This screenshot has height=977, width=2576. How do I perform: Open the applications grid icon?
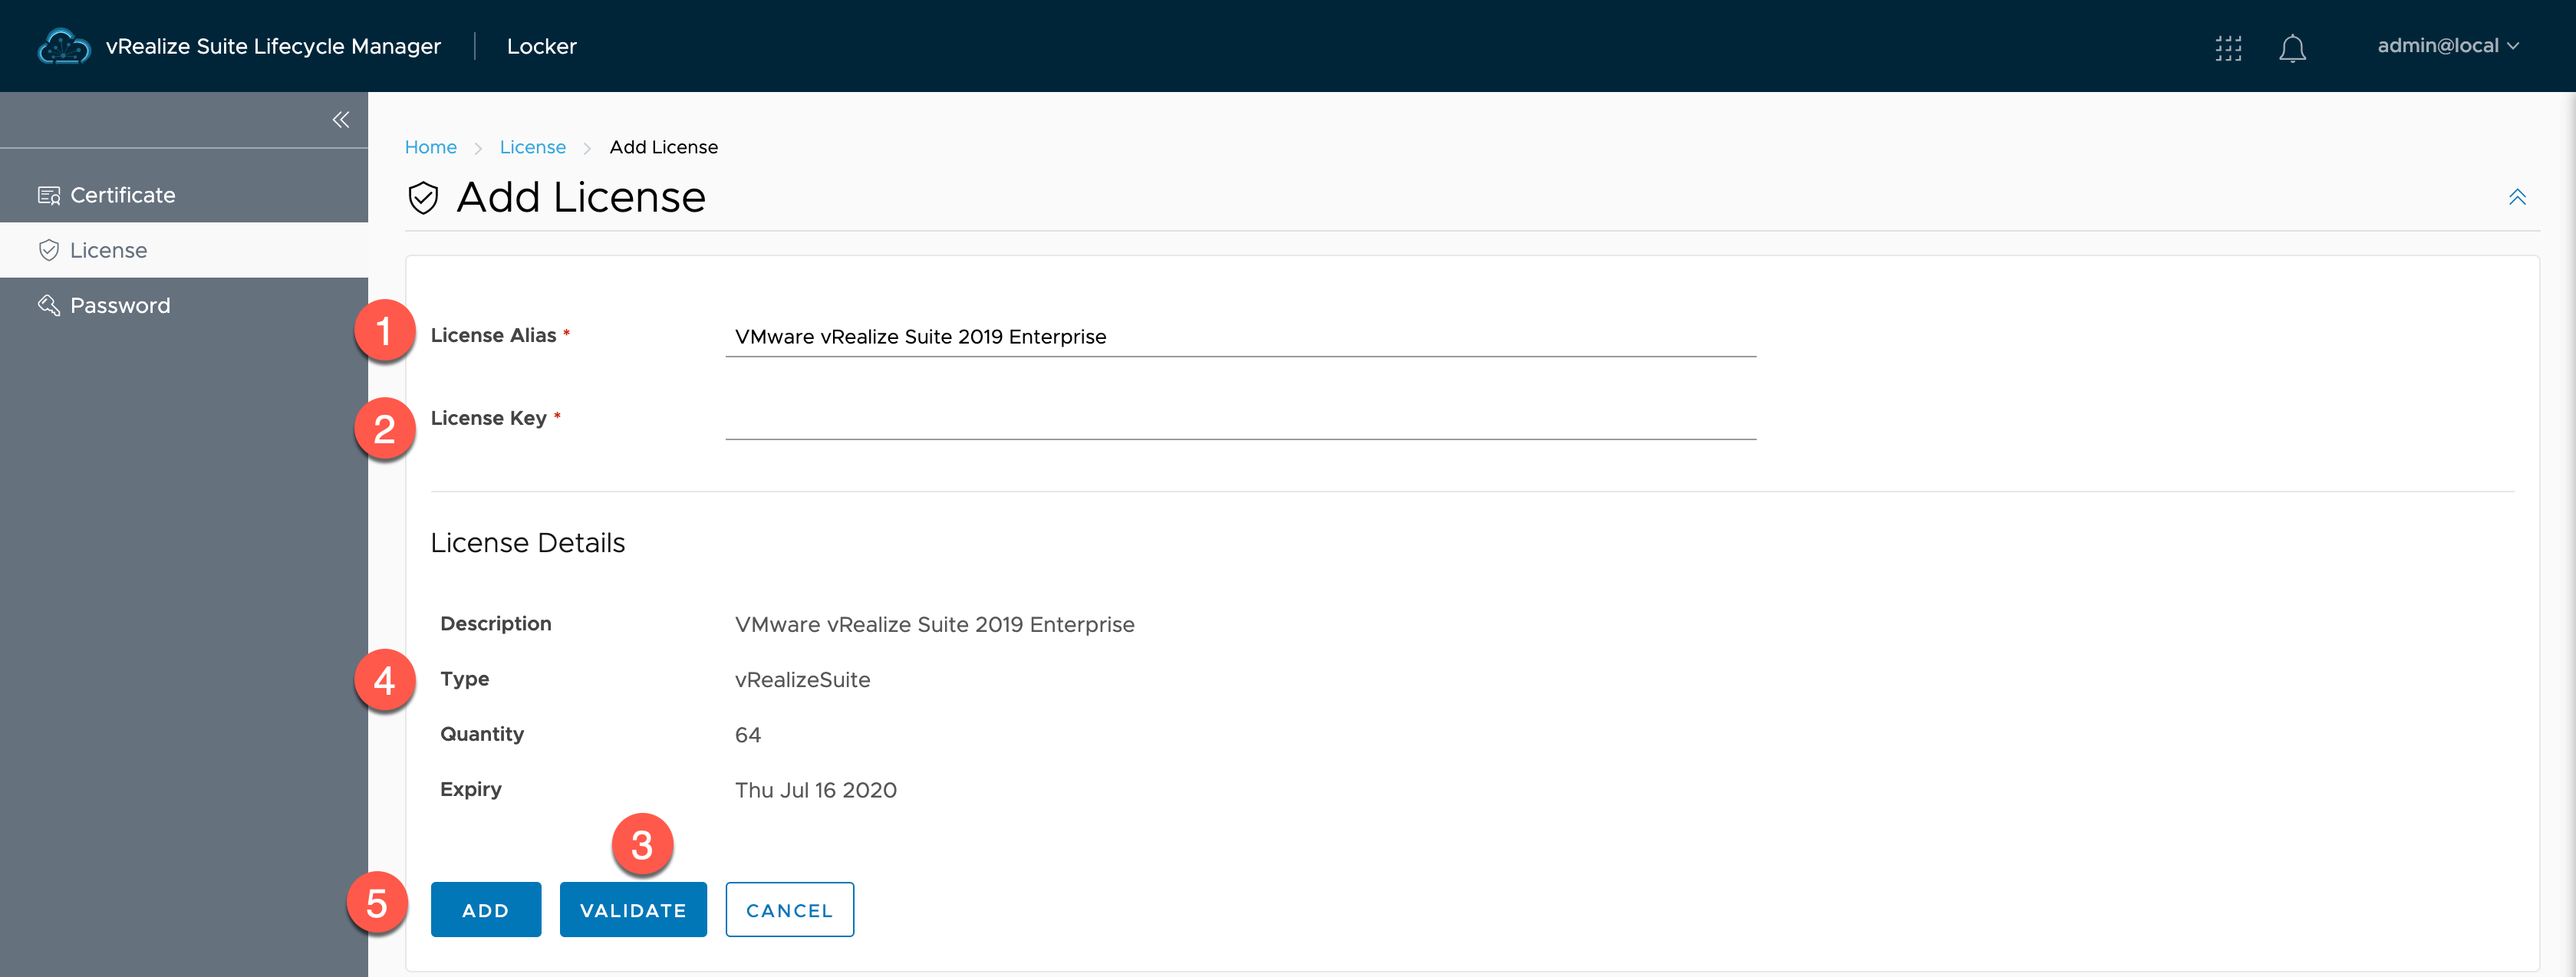pyautogui.click(x=2228, y=47)
